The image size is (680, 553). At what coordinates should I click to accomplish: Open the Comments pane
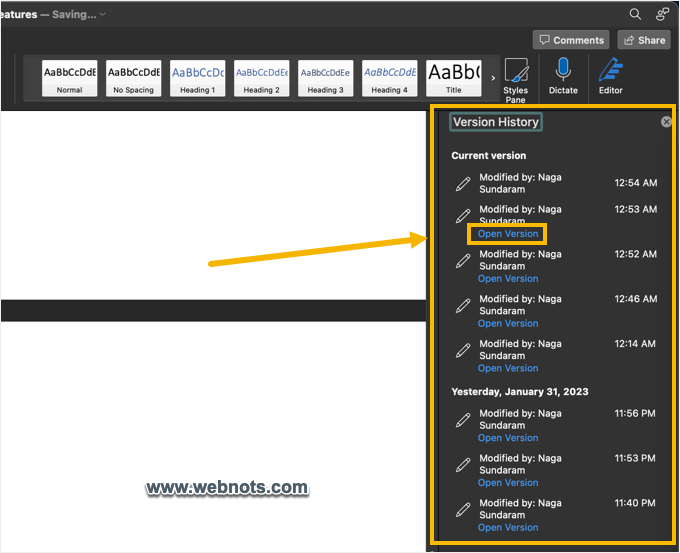[x=571, y=40]
